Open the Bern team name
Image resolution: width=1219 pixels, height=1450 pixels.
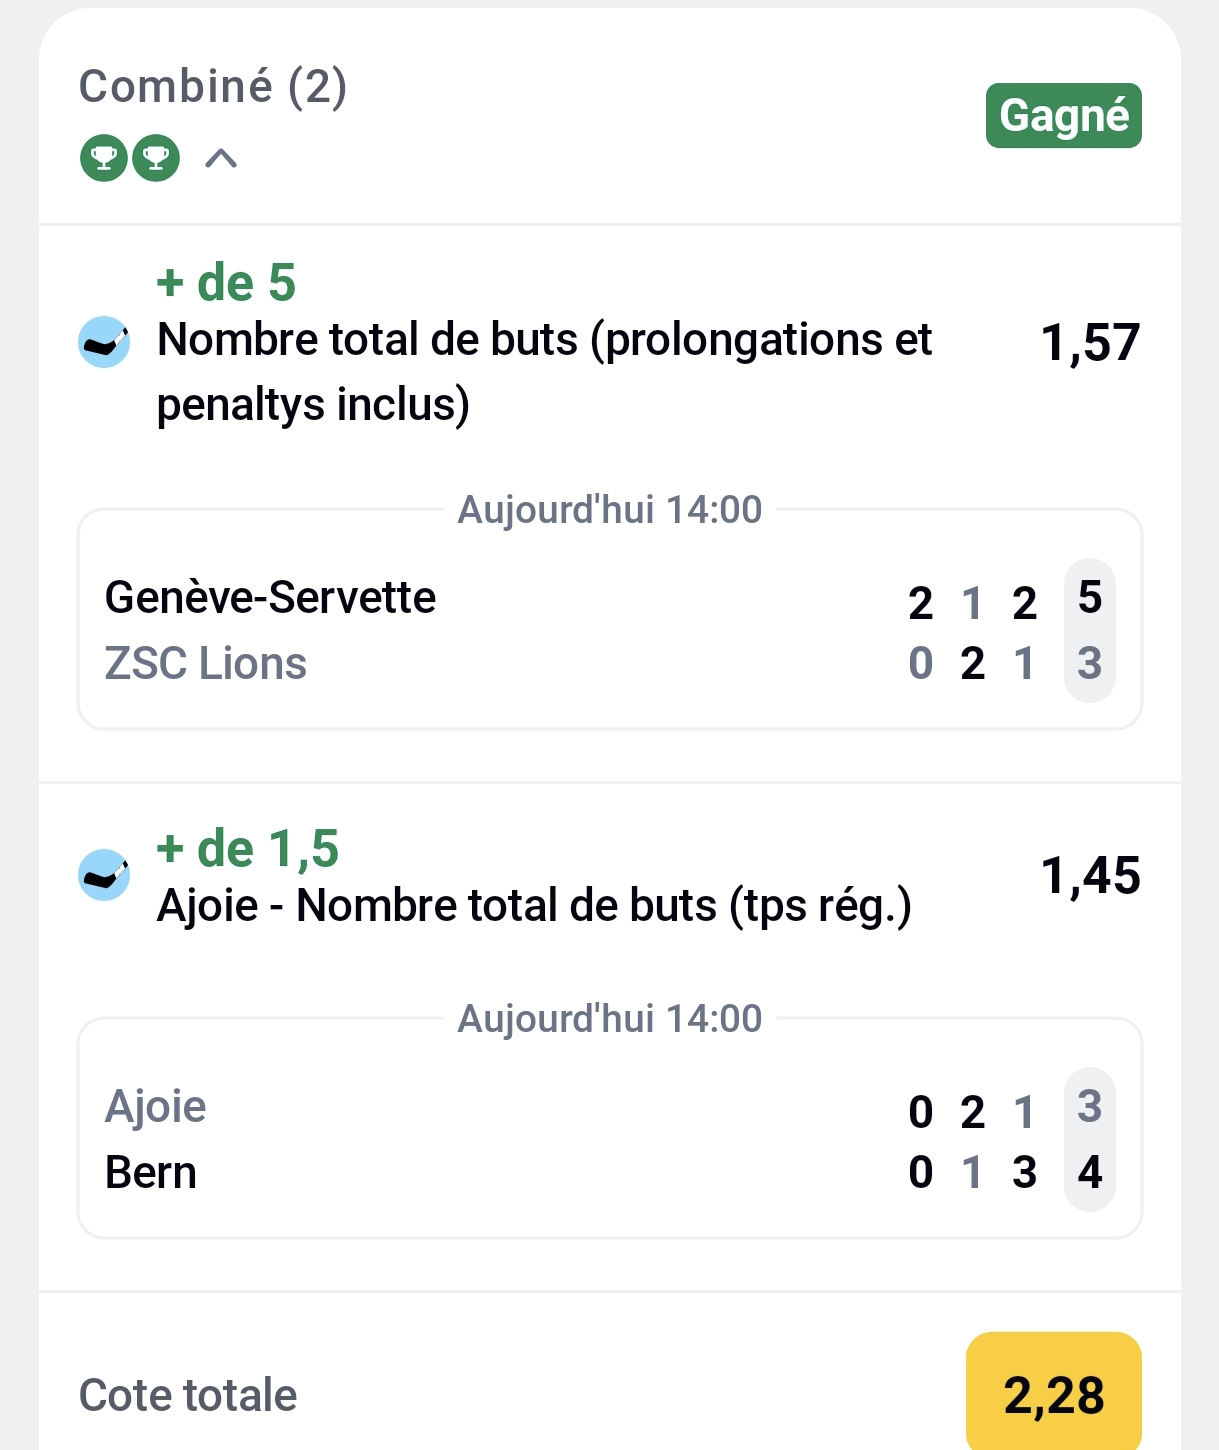[151, 1173]
